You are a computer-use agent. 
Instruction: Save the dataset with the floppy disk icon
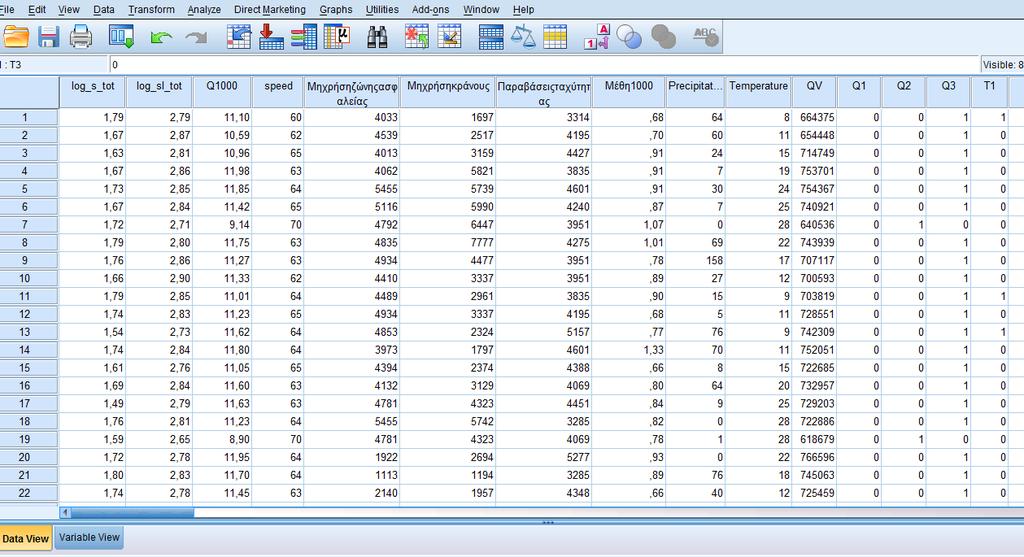point(48,37)
